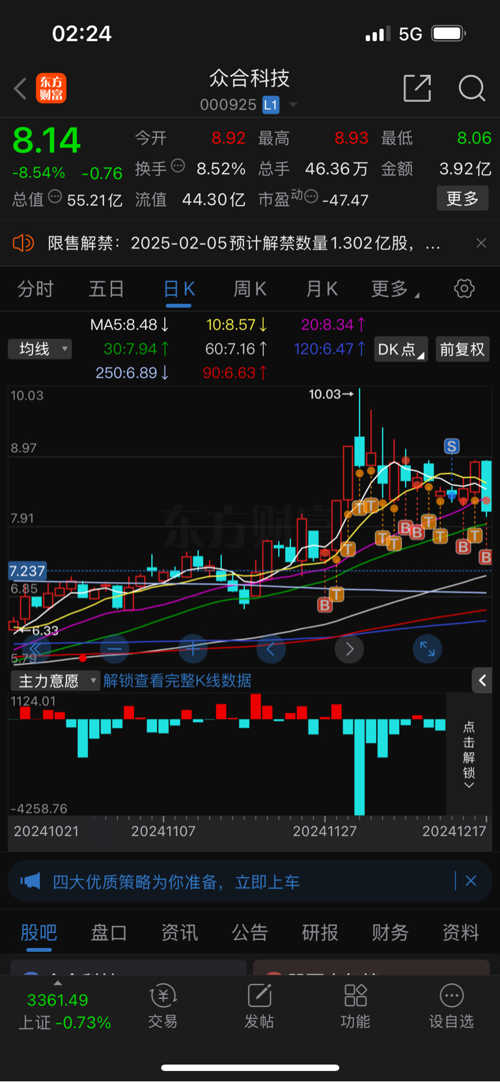The width and height of the screenshot is (500, 1082).
Task: Expand the 更多 period options
Action: (394, 289)
